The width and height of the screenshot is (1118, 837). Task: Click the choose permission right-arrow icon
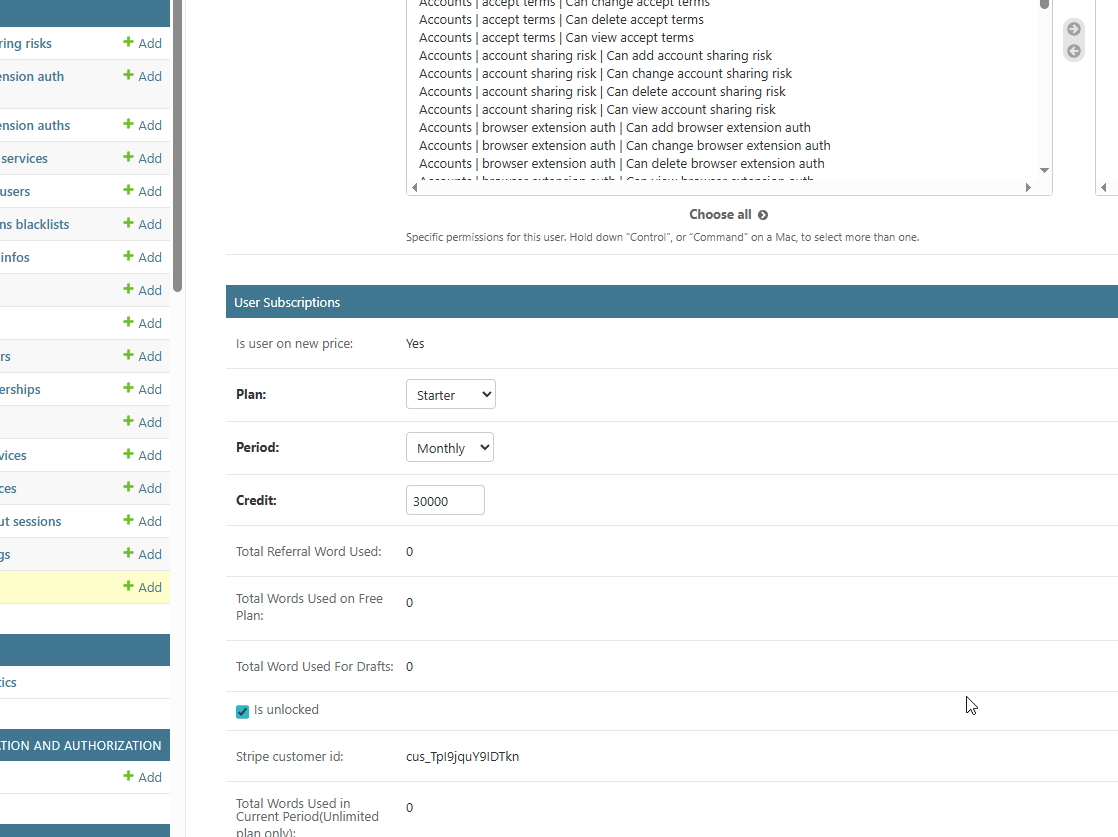pos(1074,29)
